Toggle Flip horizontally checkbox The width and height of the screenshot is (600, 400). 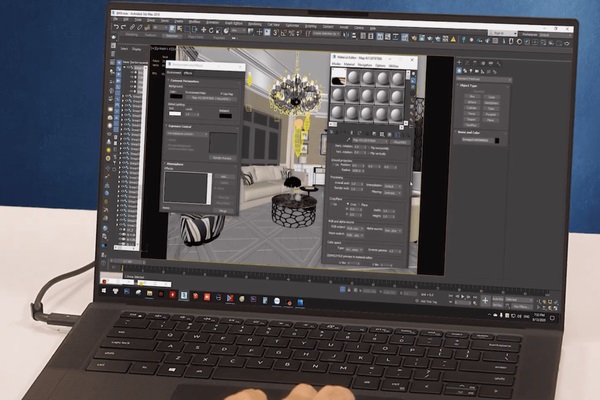tap(370, 147)
